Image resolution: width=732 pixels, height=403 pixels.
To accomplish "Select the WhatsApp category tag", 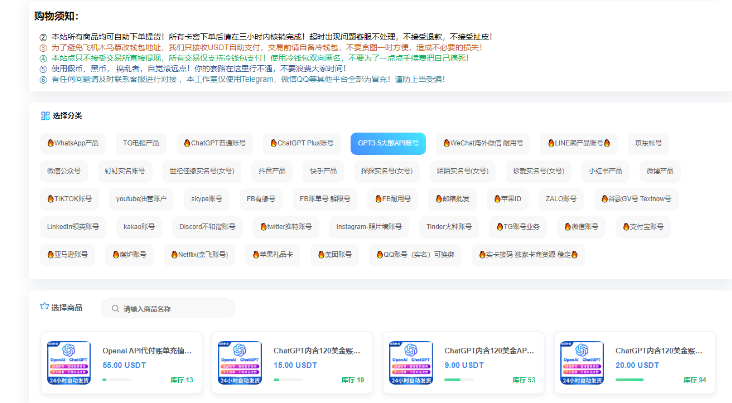I will tap(73, 143).
